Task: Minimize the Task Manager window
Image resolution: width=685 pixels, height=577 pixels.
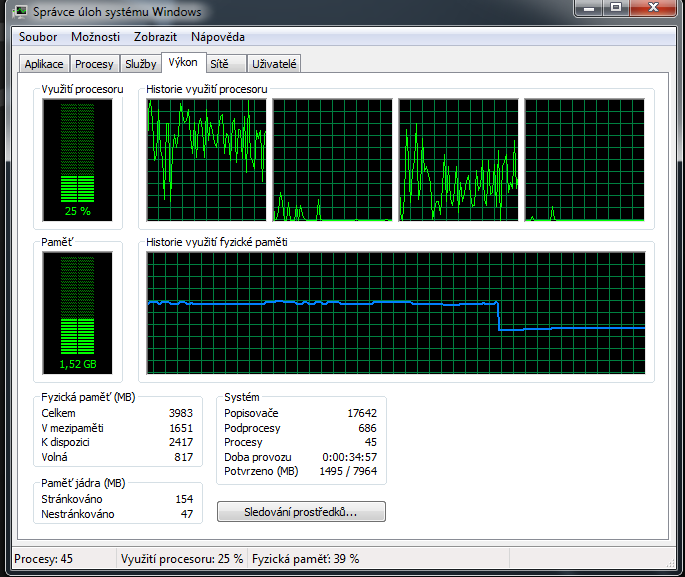Action: coord(589,8)
